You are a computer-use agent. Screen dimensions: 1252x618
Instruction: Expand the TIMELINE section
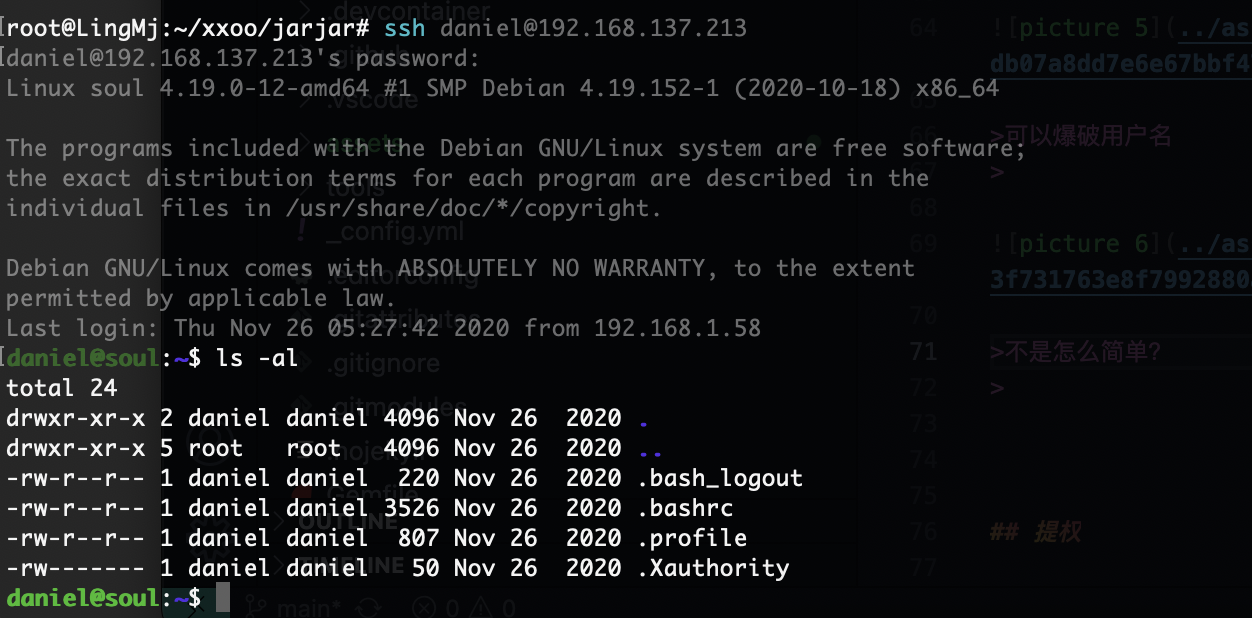[278, 566]
